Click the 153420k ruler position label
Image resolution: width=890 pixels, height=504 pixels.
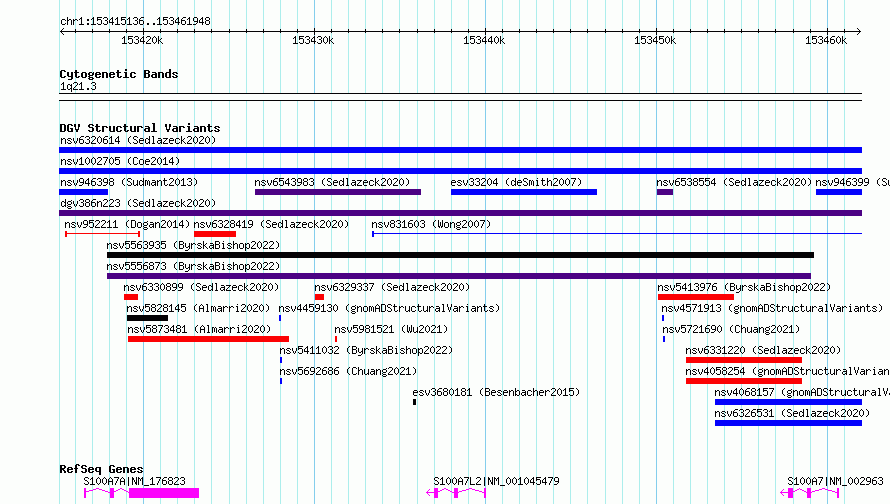(x=142, y=40)
